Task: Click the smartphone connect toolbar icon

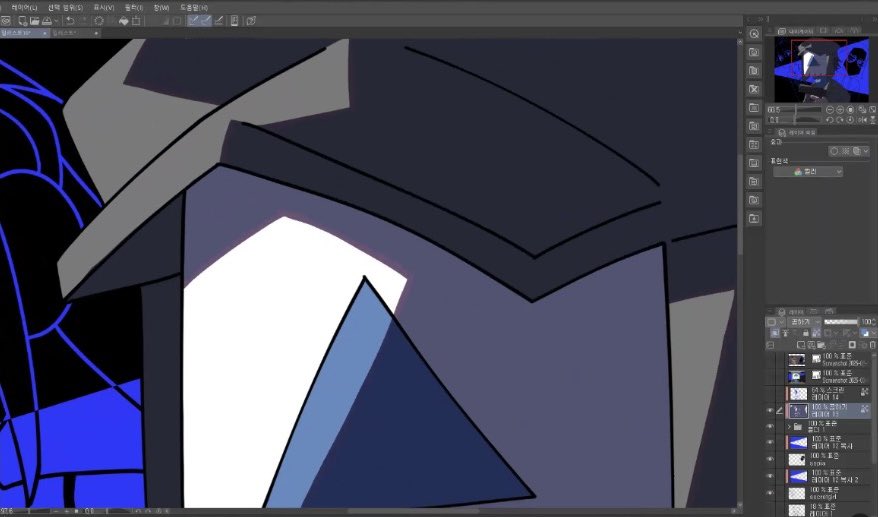Action: click(x=234, y=21)
